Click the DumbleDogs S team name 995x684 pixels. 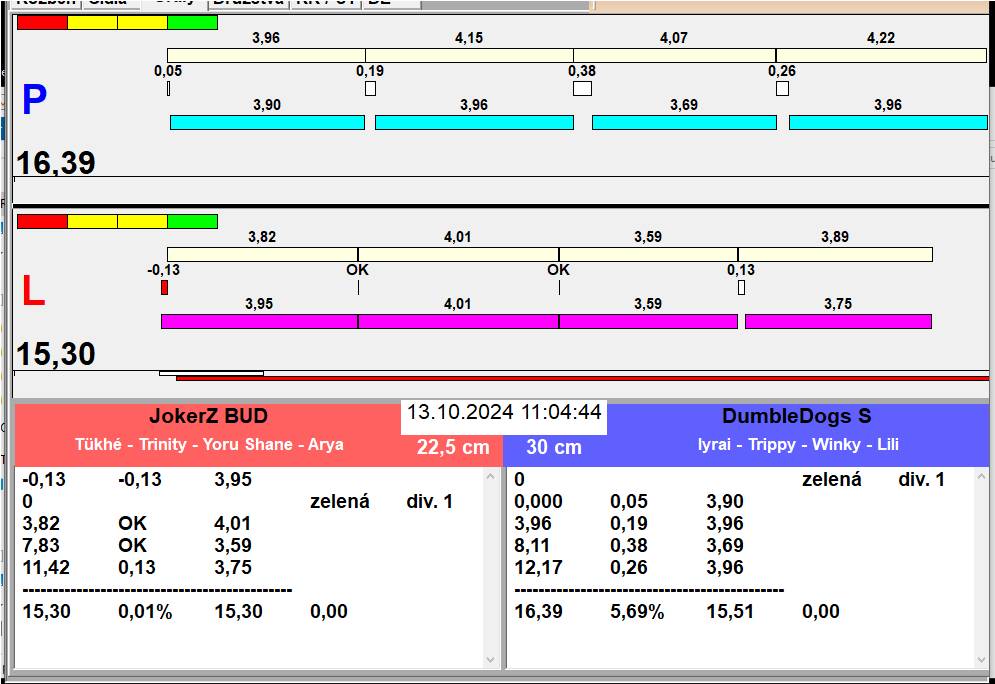797,416
